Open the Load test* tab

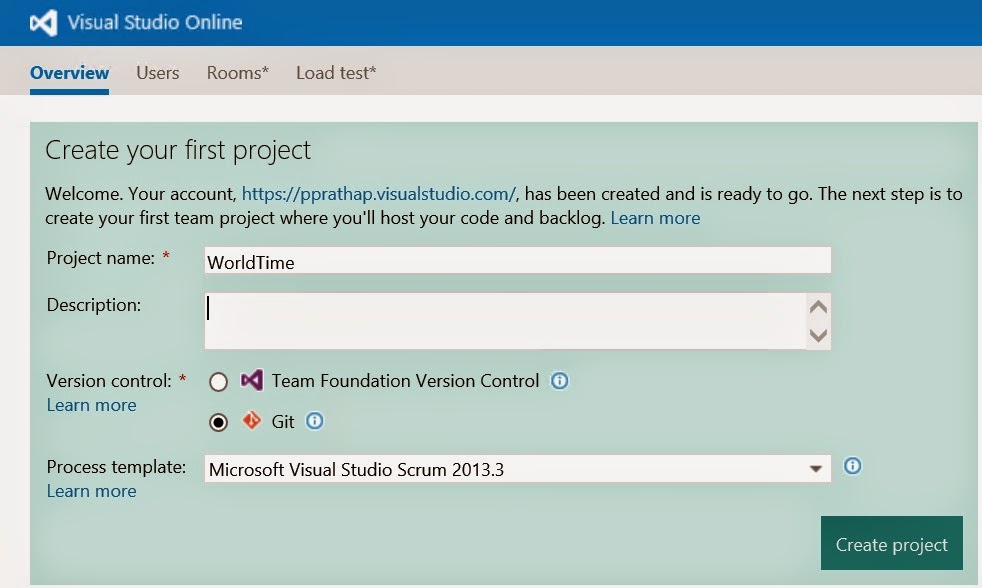tap(336, 73)
